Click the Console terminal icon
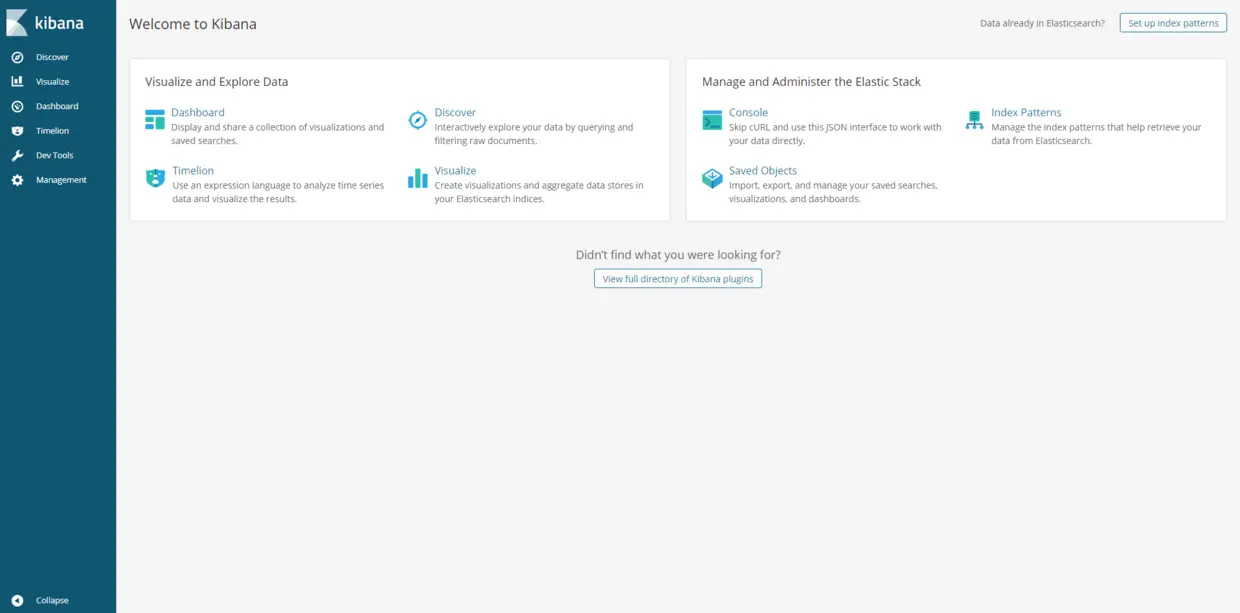Screen dimensions: 1240x613 (x=712, y=120)
